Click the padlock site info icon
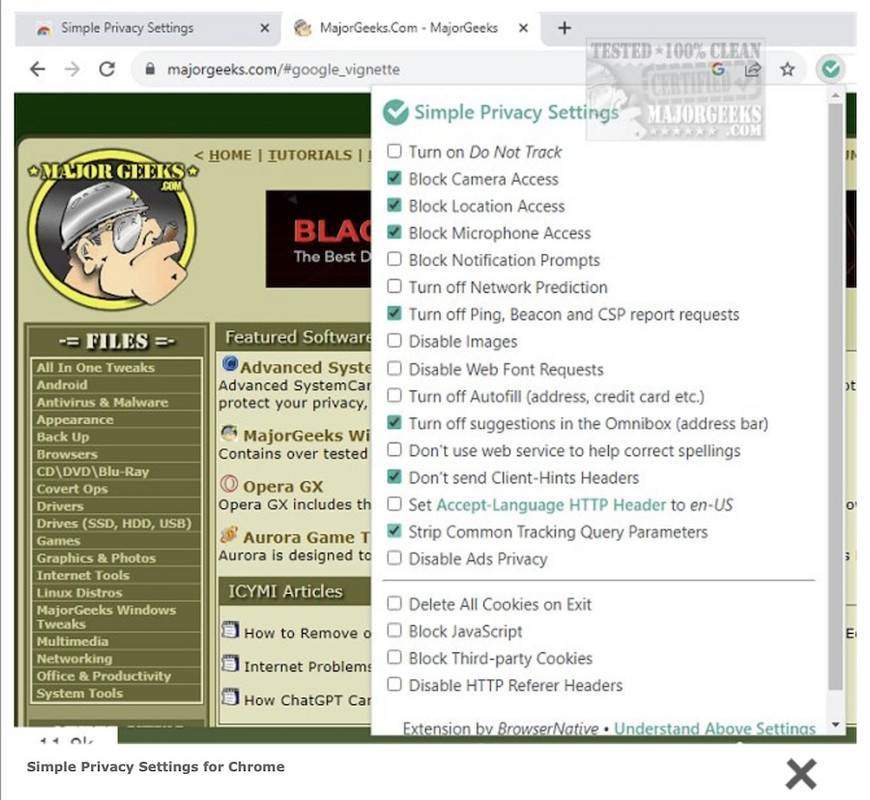The height and width of the screenshot is (800, 870). pos(149,69)
